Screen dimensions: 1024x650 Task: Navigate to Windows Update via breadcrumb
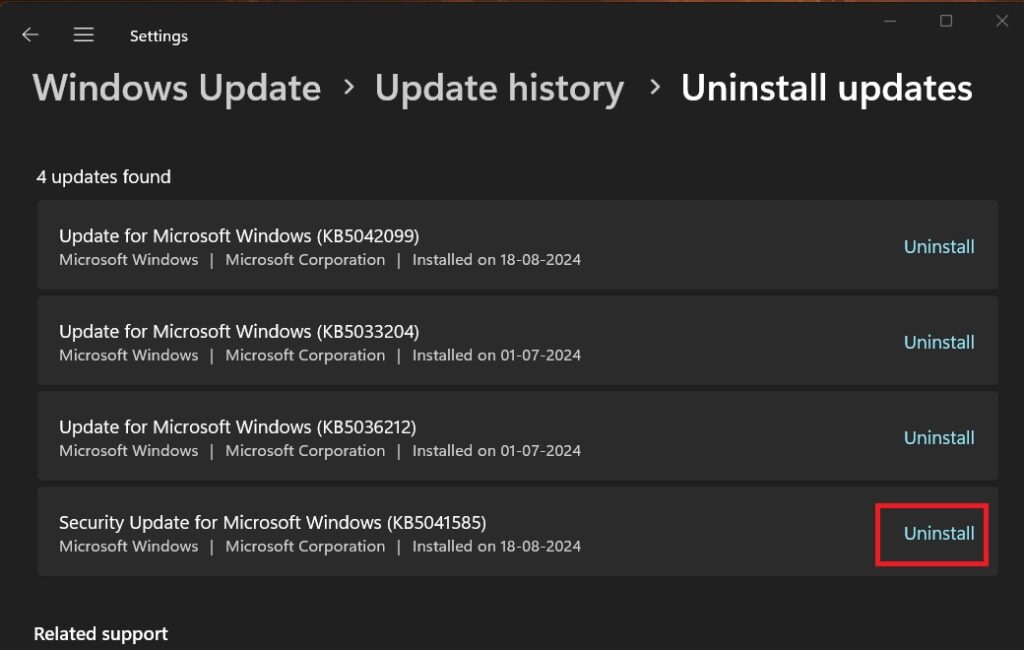[x=176, y=88]
